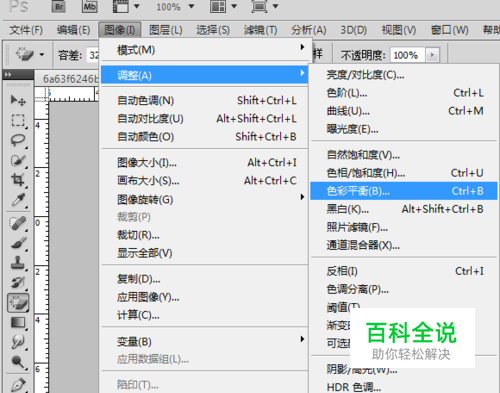500x393 pixels.
Task: Open the opacity slider arrow button
Action: tap(432, 55)
